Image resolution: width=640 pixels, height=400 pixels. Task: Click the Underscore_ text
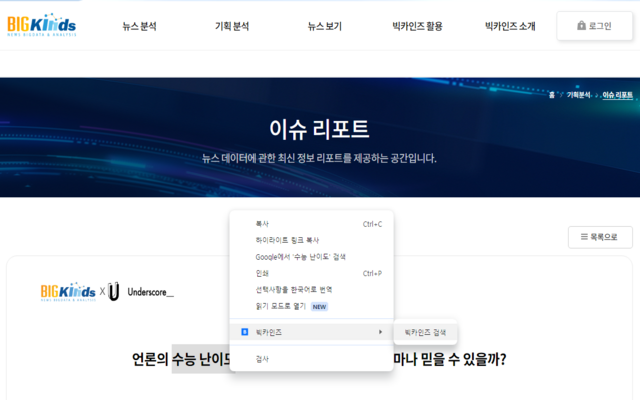pyautogui.click(x=151, y=292)
